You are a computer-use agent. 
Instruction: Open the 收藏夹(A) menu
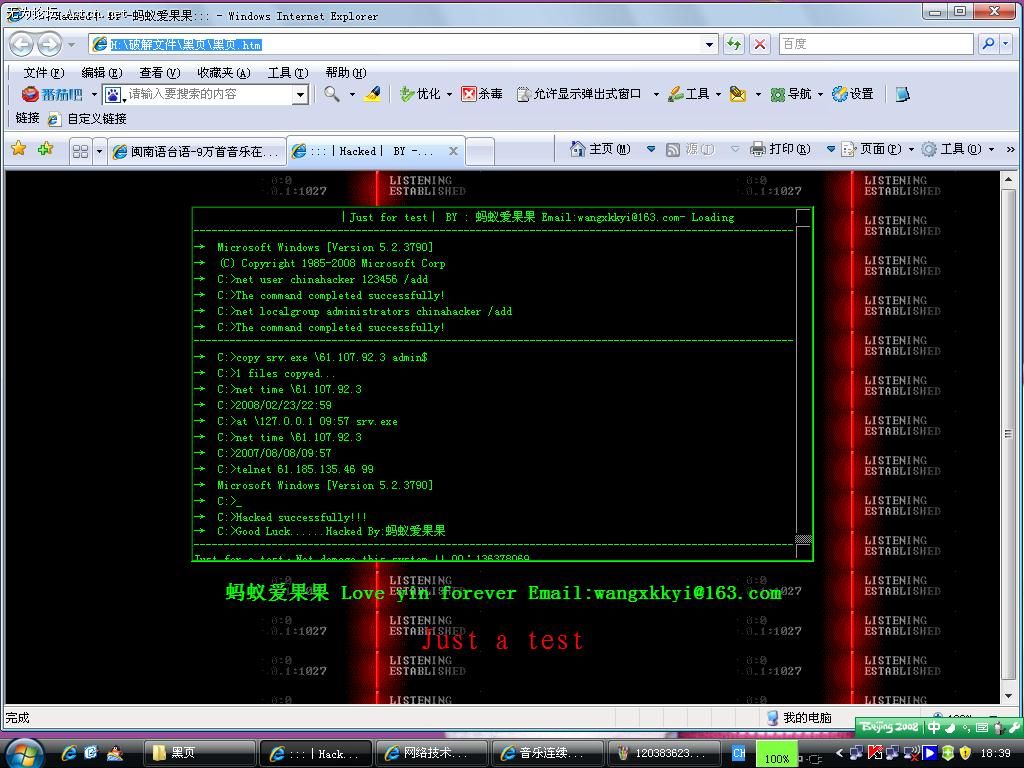coord(224,72)
